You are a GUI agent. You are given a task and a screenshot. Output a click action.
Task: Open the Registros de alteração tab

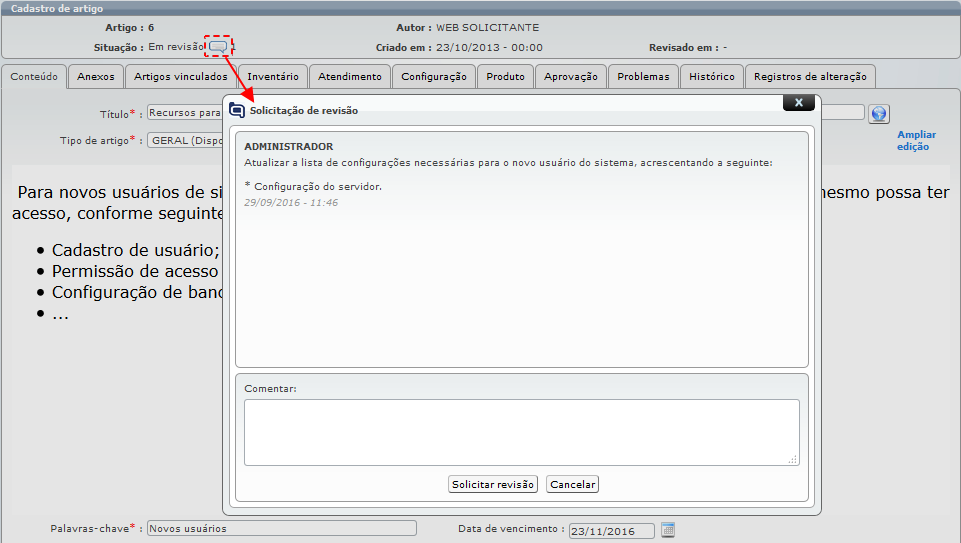810,77
